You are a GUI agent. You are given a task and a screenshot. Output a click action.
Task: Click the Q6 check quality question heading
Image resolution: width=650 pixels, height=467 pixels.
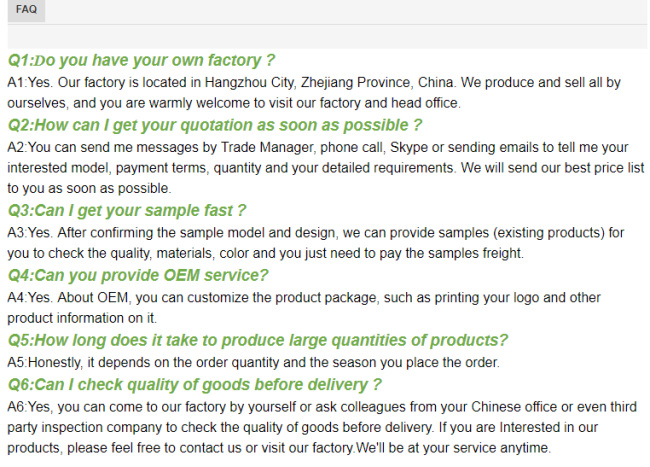tap(194, 385)
